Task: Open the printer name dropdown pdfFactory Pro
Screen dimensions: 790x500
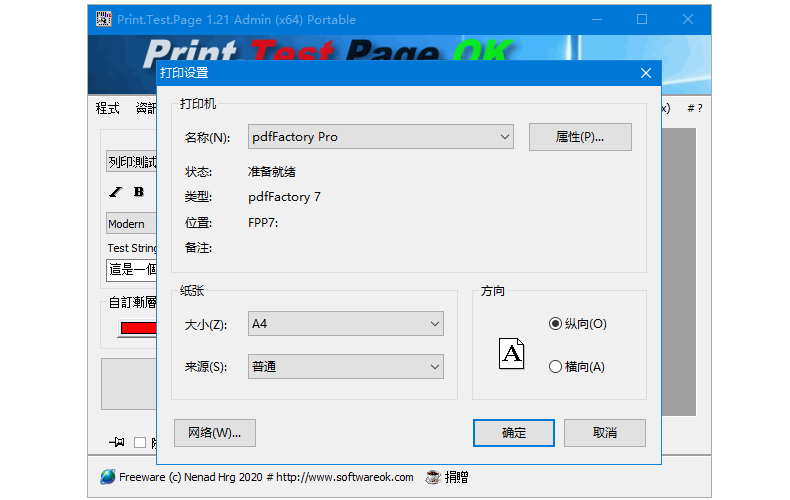Action: coord(381,137)
